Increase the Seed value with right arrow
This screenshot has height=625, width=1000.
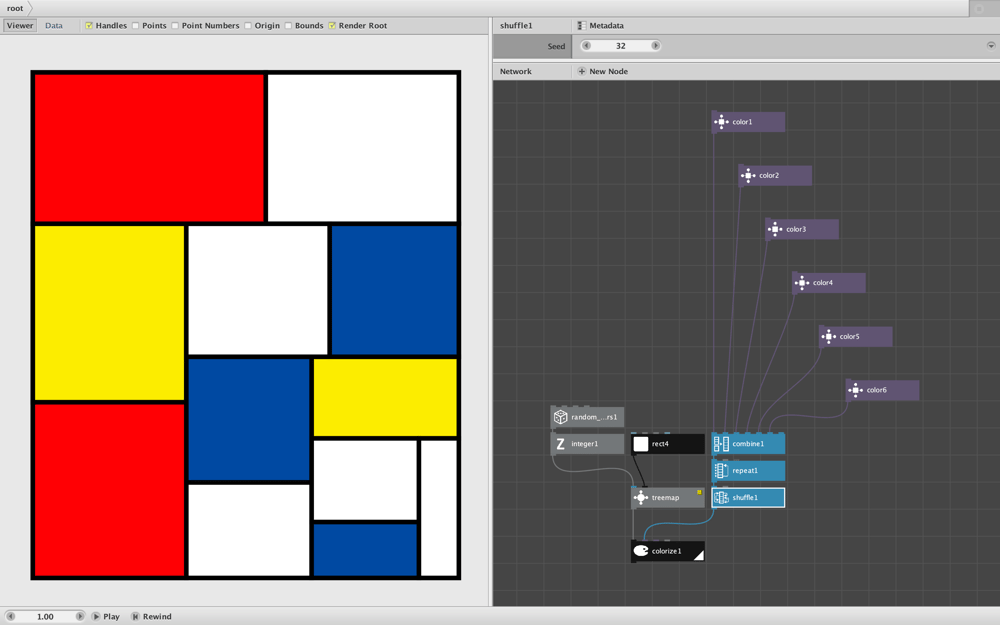tap(655, 46)
